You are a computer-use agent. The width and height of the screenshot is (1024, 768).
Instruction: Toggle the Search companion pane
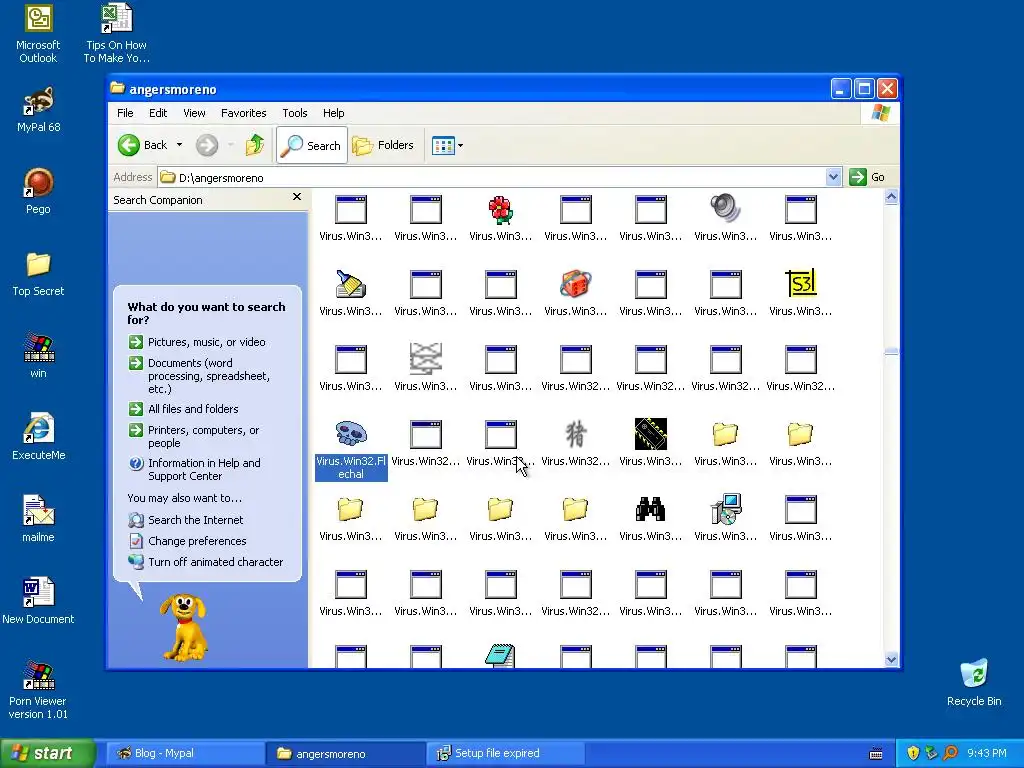tap(312, 145)
